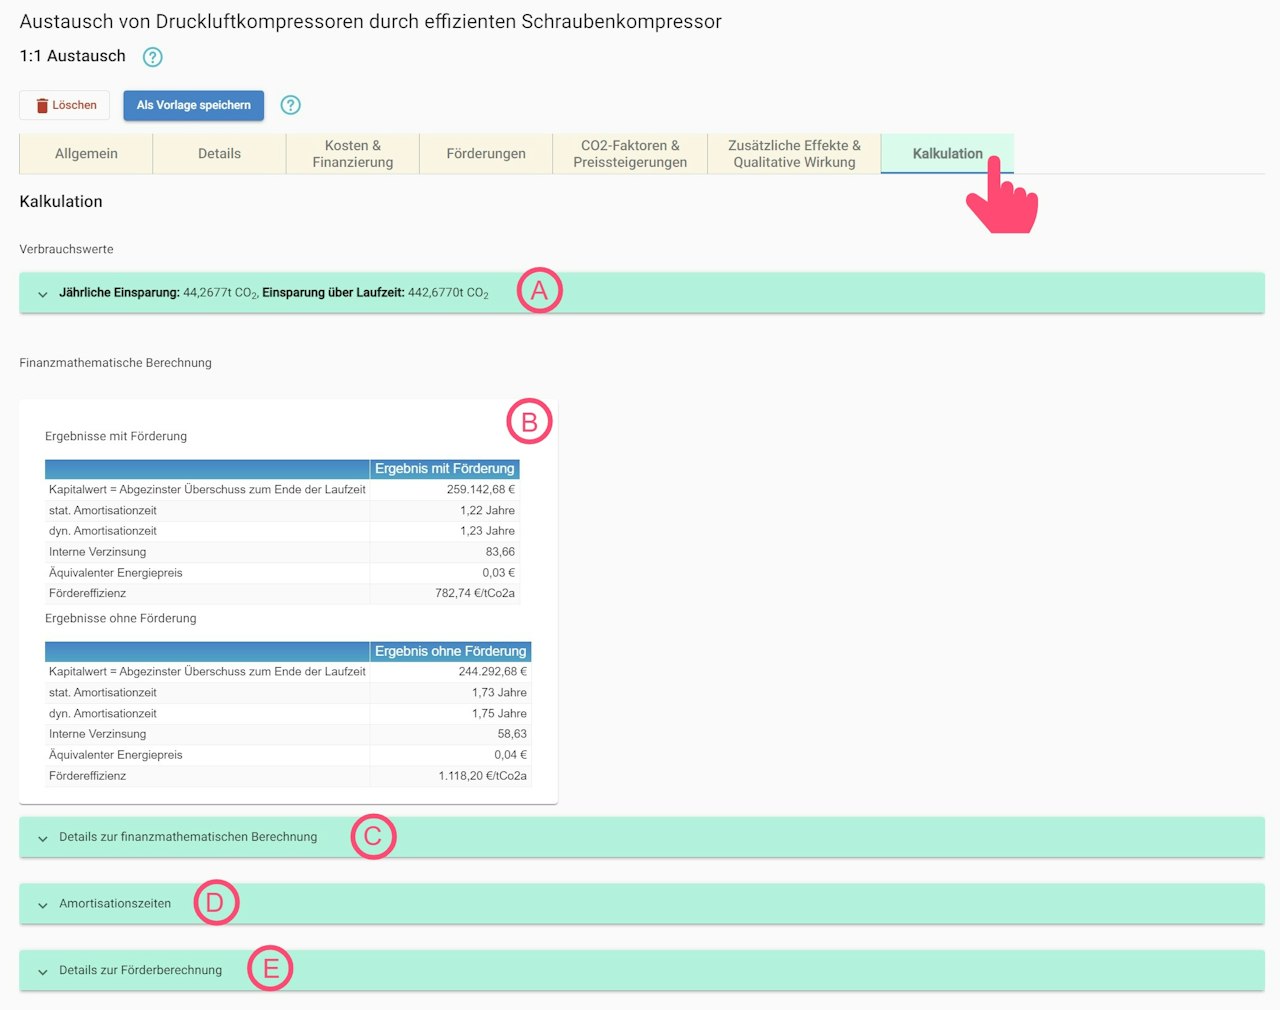Image resolution: width=1280 pixels, height=1010 pixels.
Task: Open CO2-Faktoren & Preissteigerungen tab
Action: pos(630,154)
